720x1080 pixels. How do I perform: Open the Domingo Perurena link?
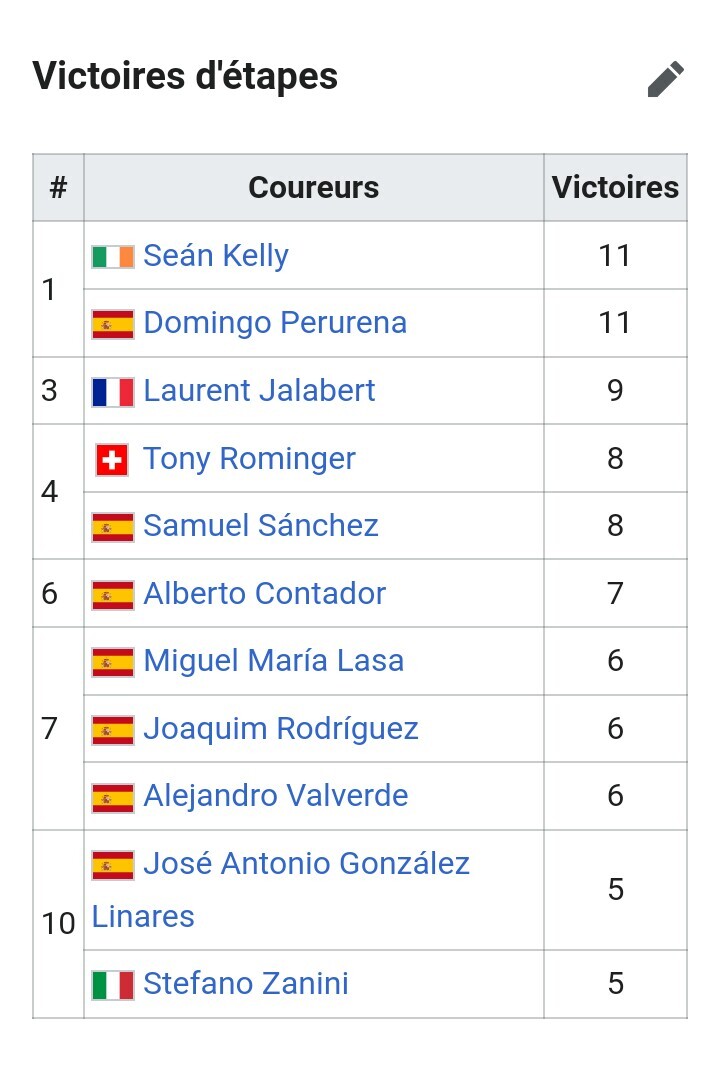[x=275, y=323]
